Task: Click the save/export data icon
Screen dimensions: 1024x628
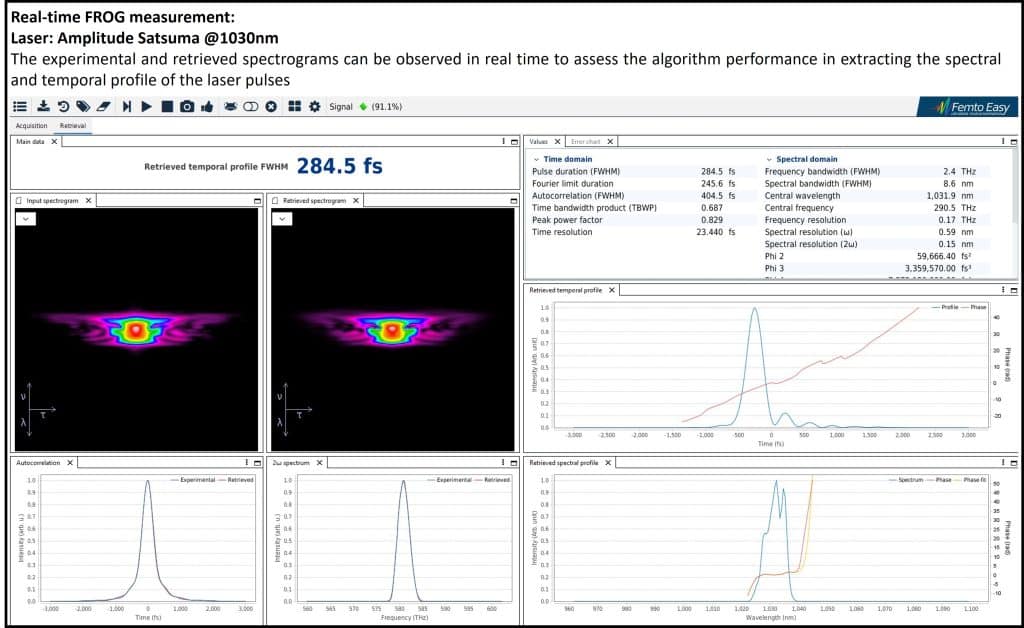Action: click(43, 106)
